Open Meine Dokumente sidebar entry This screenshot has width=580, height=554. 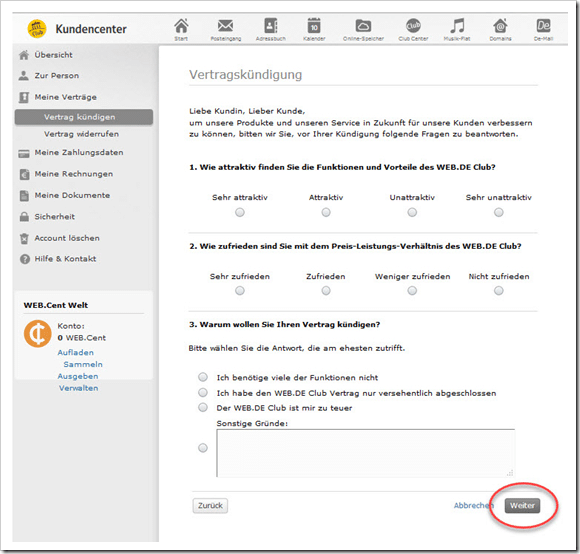[x=72, y=195]
